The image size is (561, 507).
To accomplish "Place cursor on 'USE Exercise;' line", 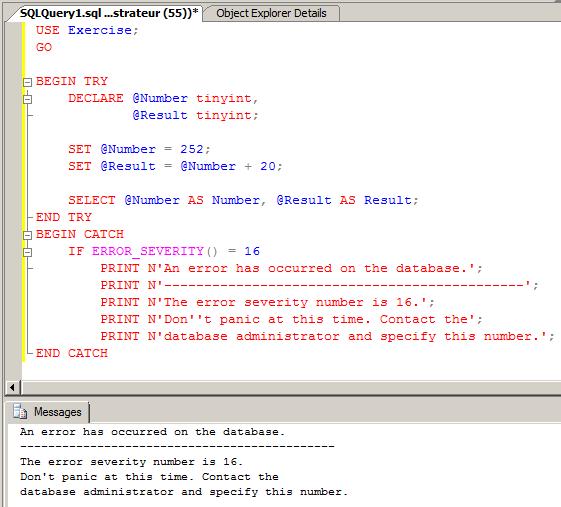I will [87, 30].
